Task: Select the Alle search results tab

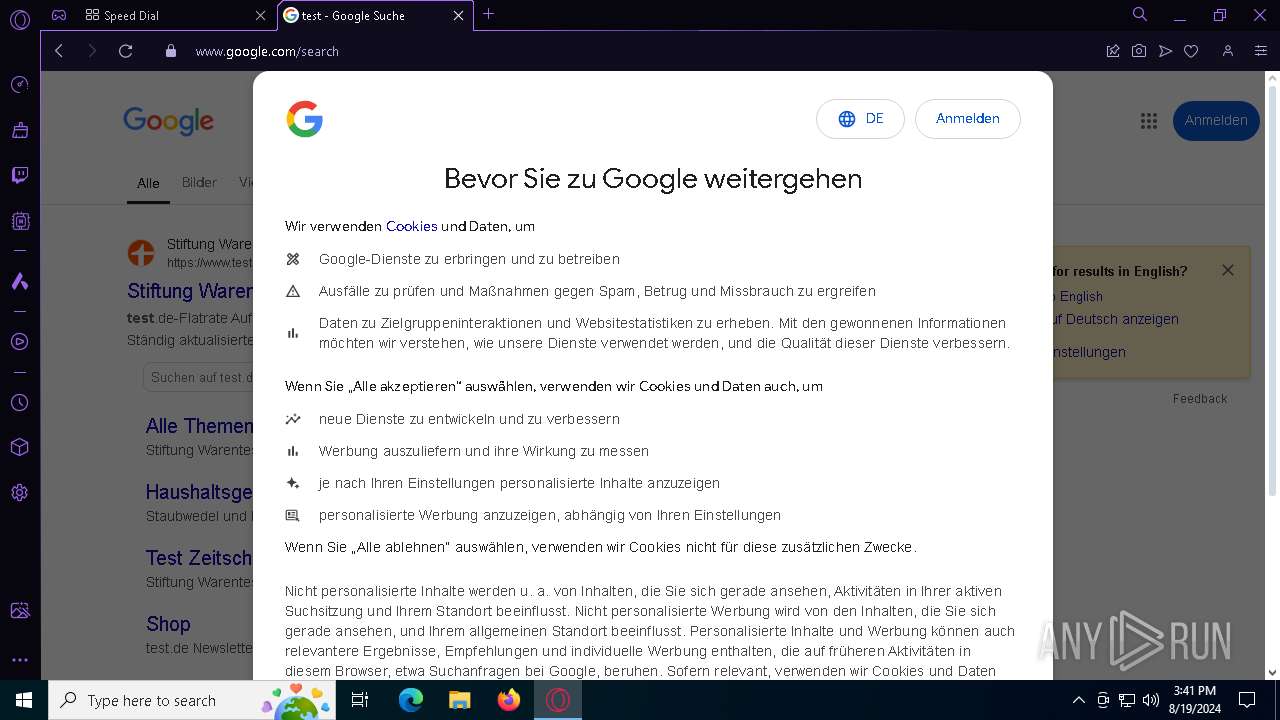Action: tap(148, 183)
